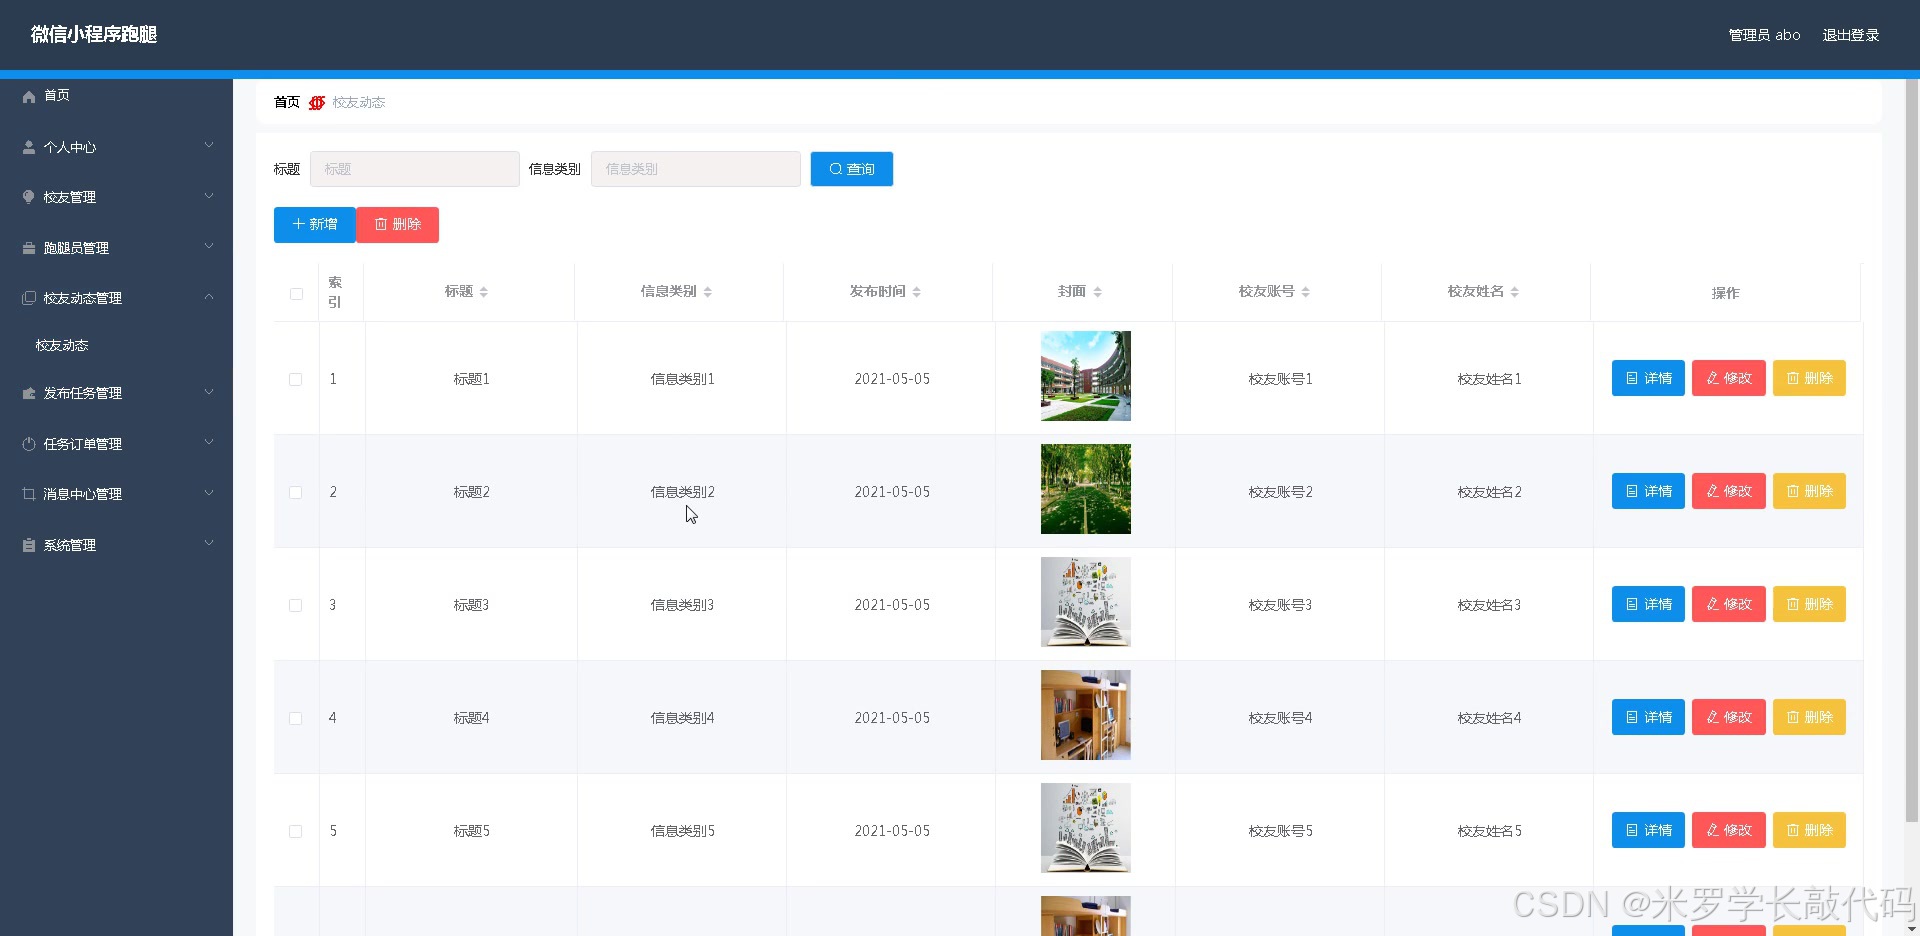Click the cover thumbnail of row 标题2
The width and height of the screenshot is (1920, 936).
tap(1085, 489)
